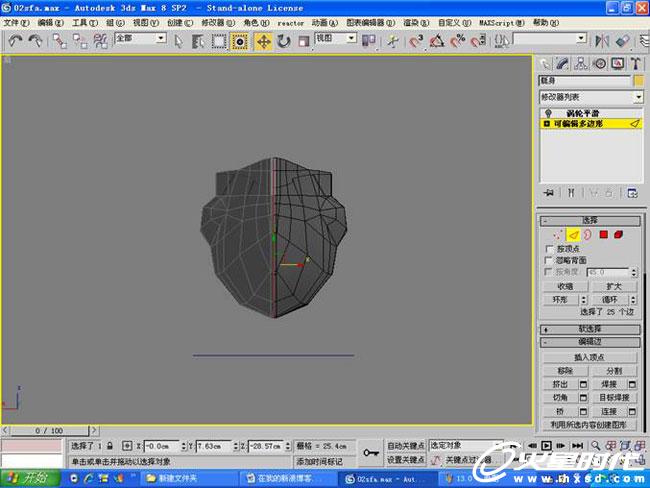Select the Polygon sub-object level red square
Image resolution: width=650 pixels, height=488 pixels.
coord(603,235)
